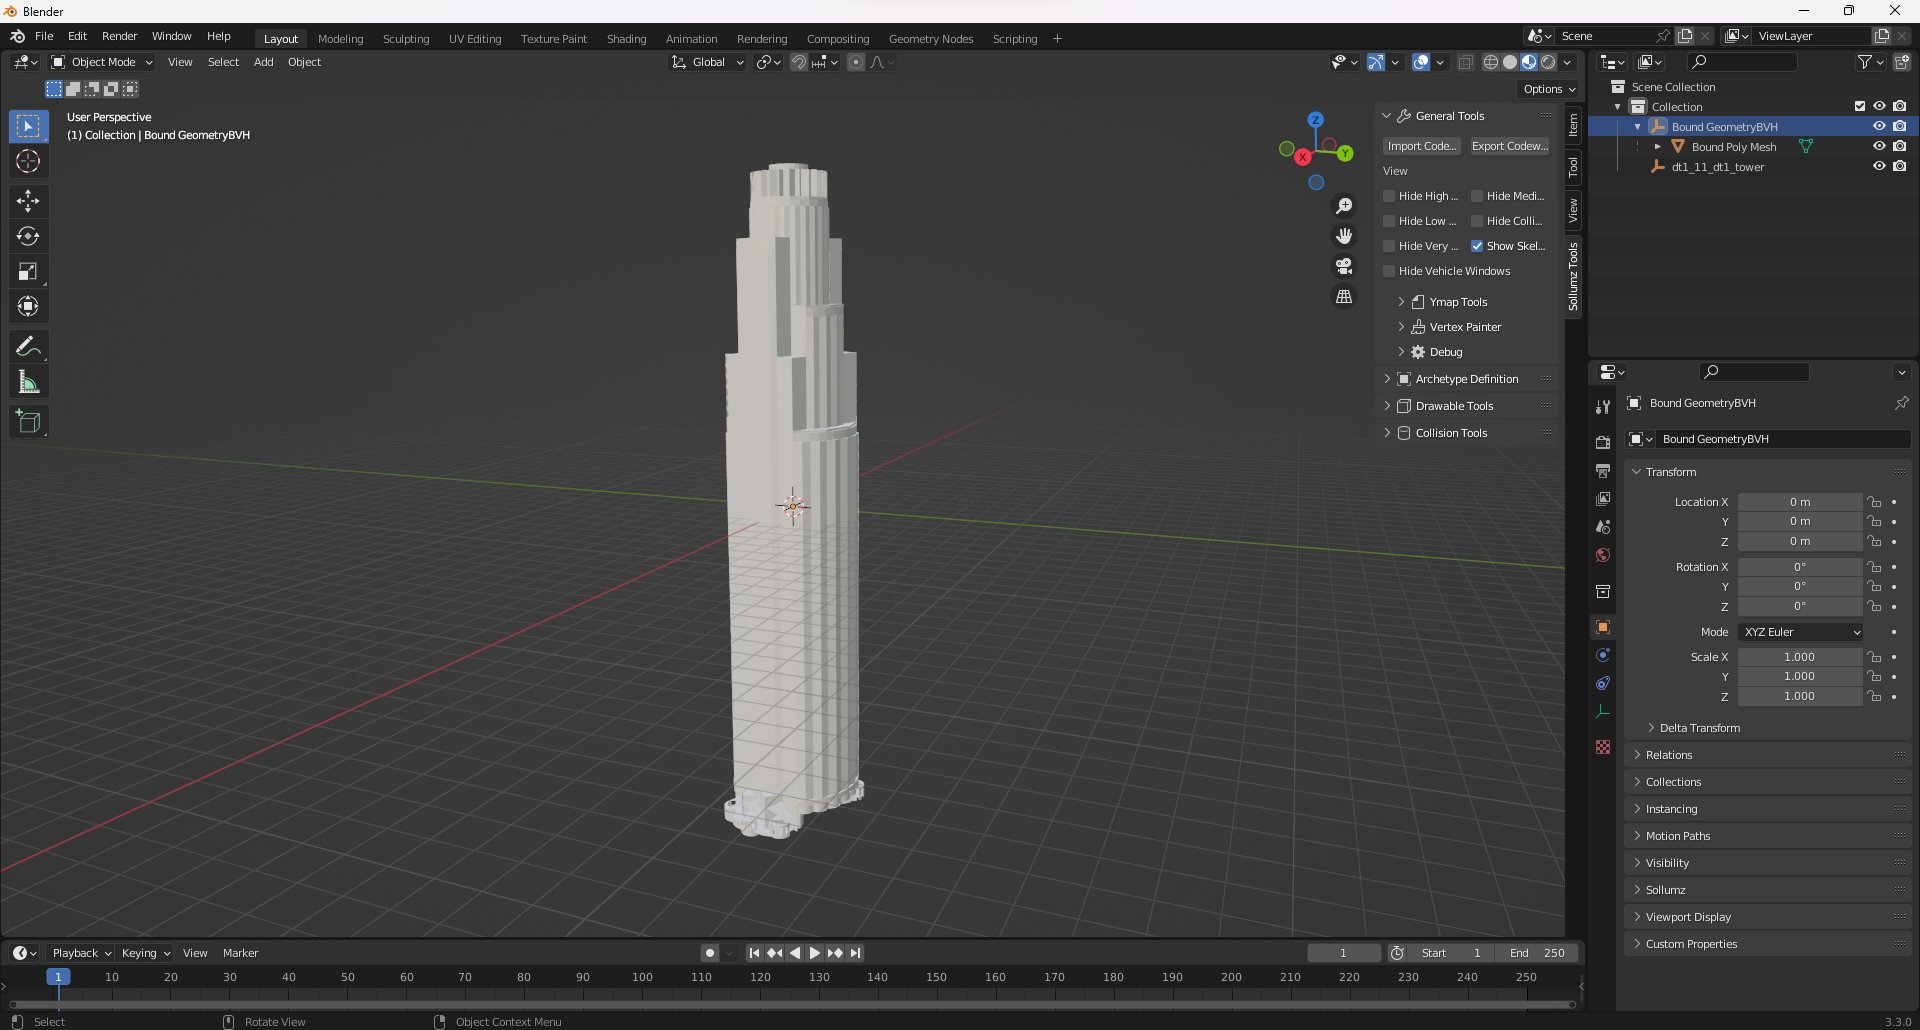Open the viewport Options button
The height and width of the screenshot is (1030, 1920).
(1549, 89)
